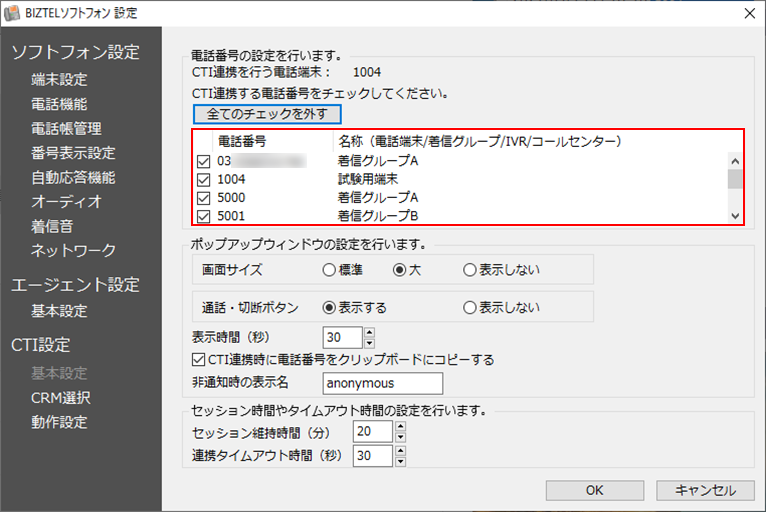
Task: Click 全てのチェックを外す button
Action: coord(267,114)
